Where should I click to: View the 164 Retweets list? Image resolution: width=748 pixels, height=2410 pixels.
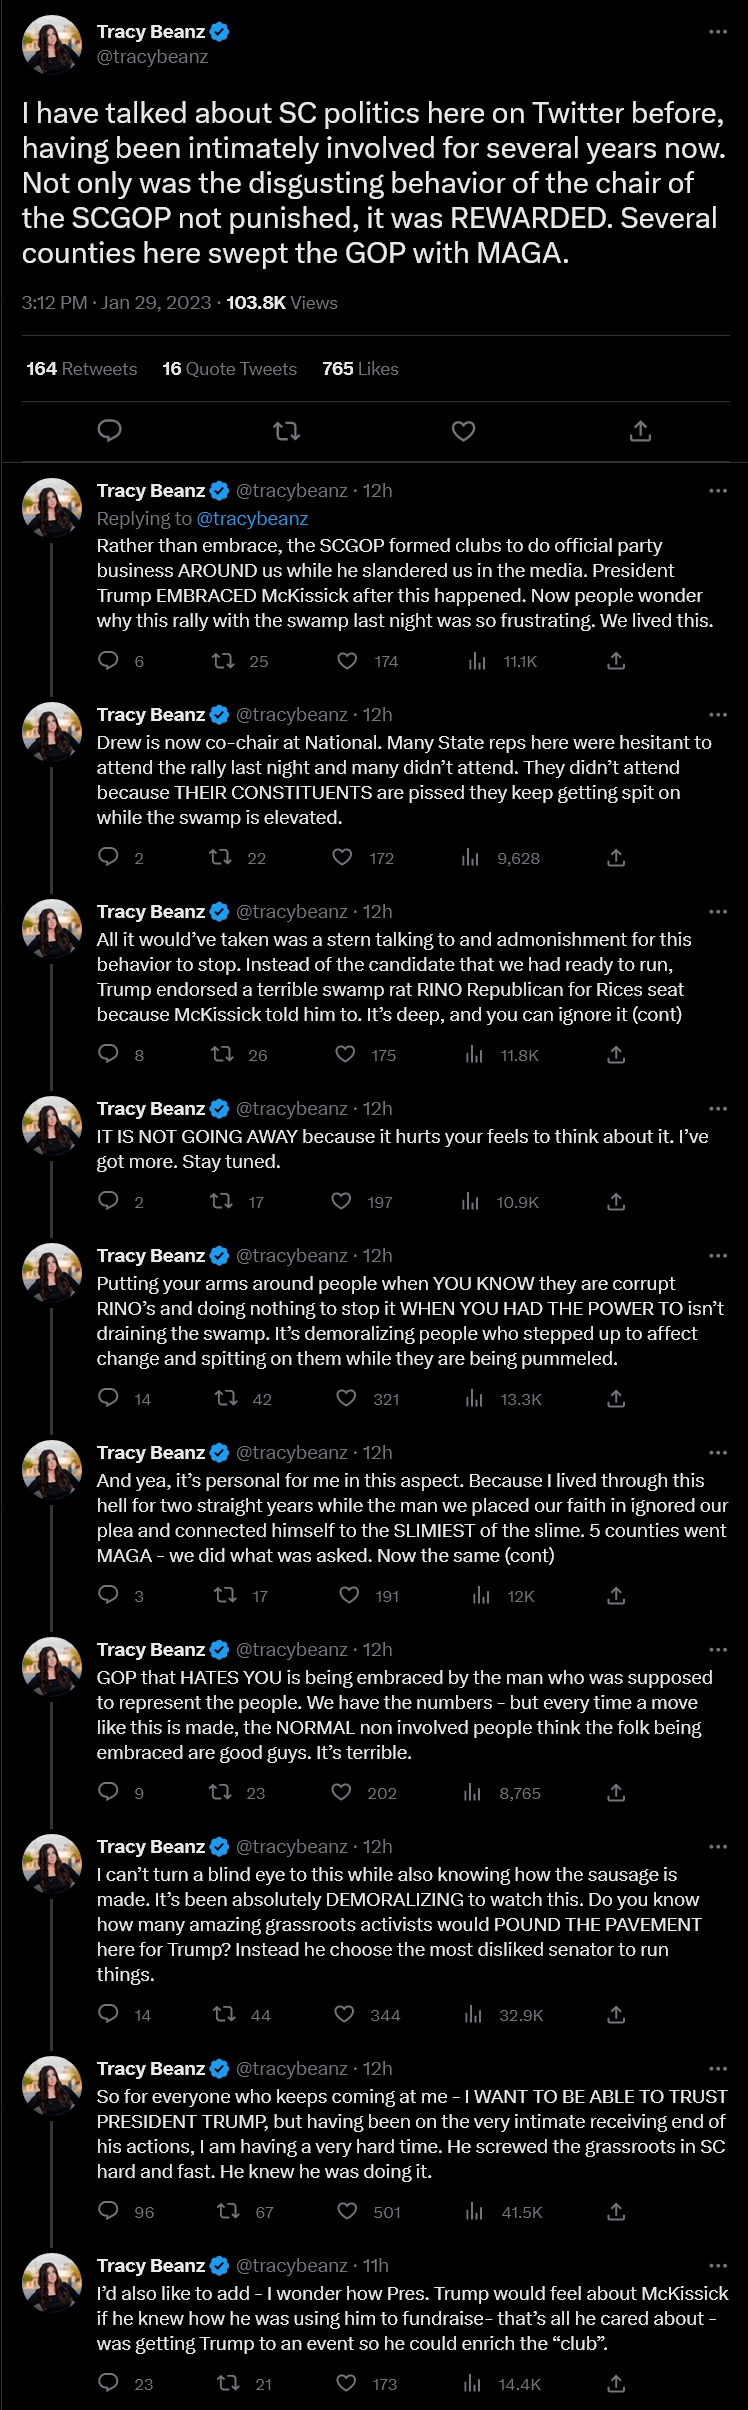click(81, 369)
